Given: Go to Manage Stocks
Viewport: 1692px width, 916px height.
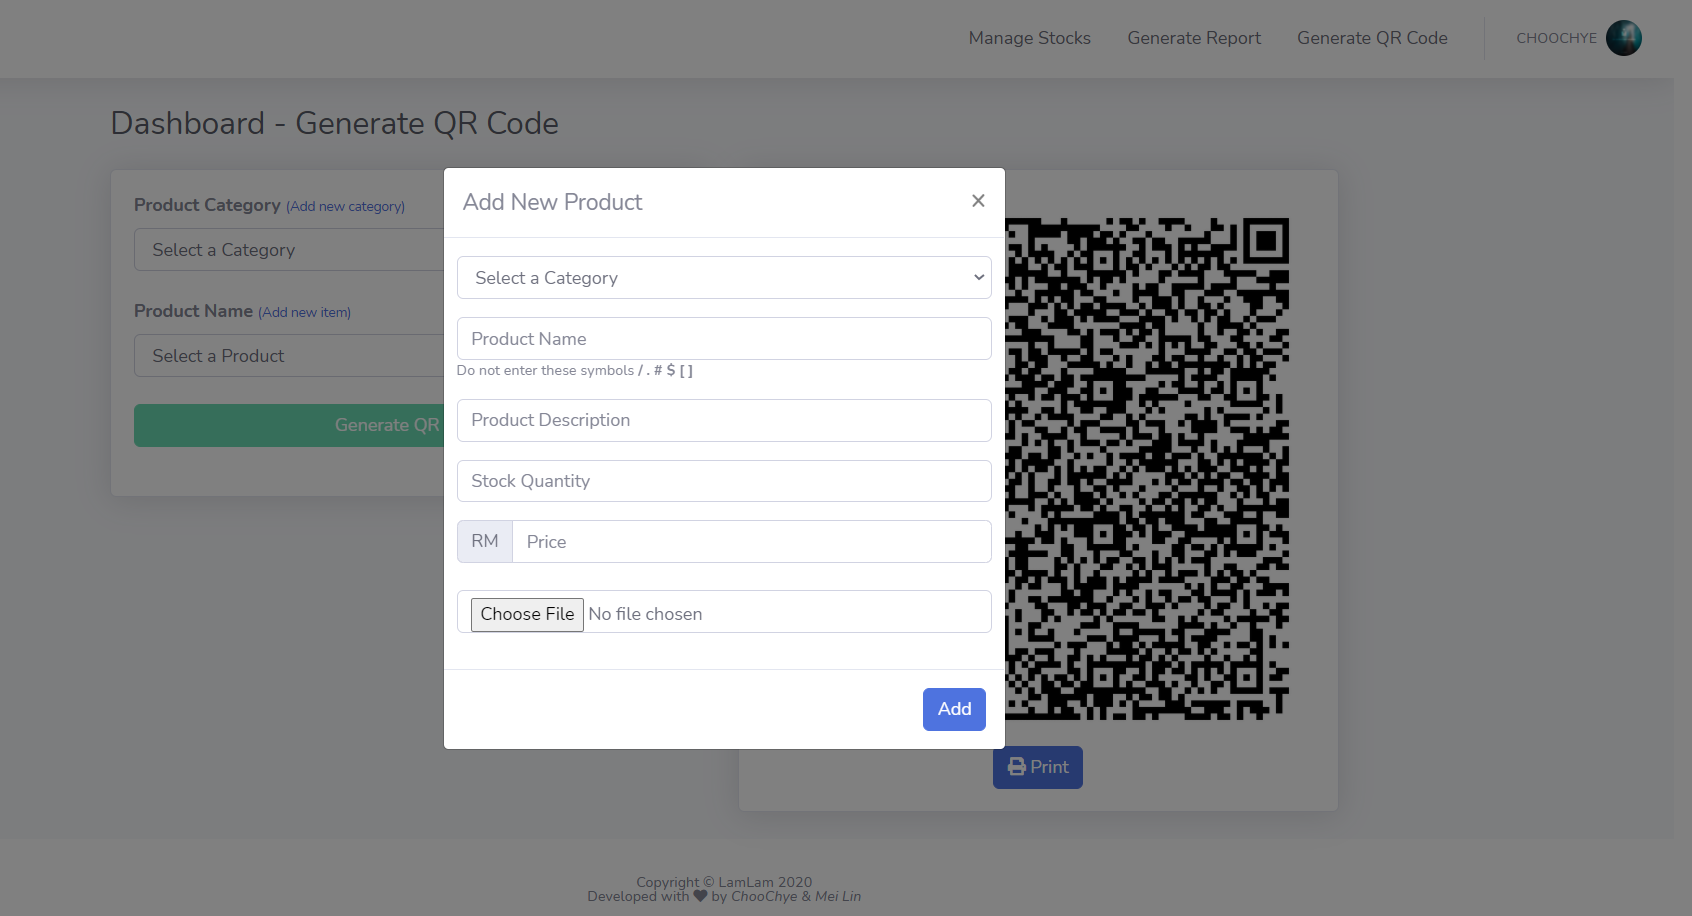Looking at the screenshot, I should (1029, 38).
